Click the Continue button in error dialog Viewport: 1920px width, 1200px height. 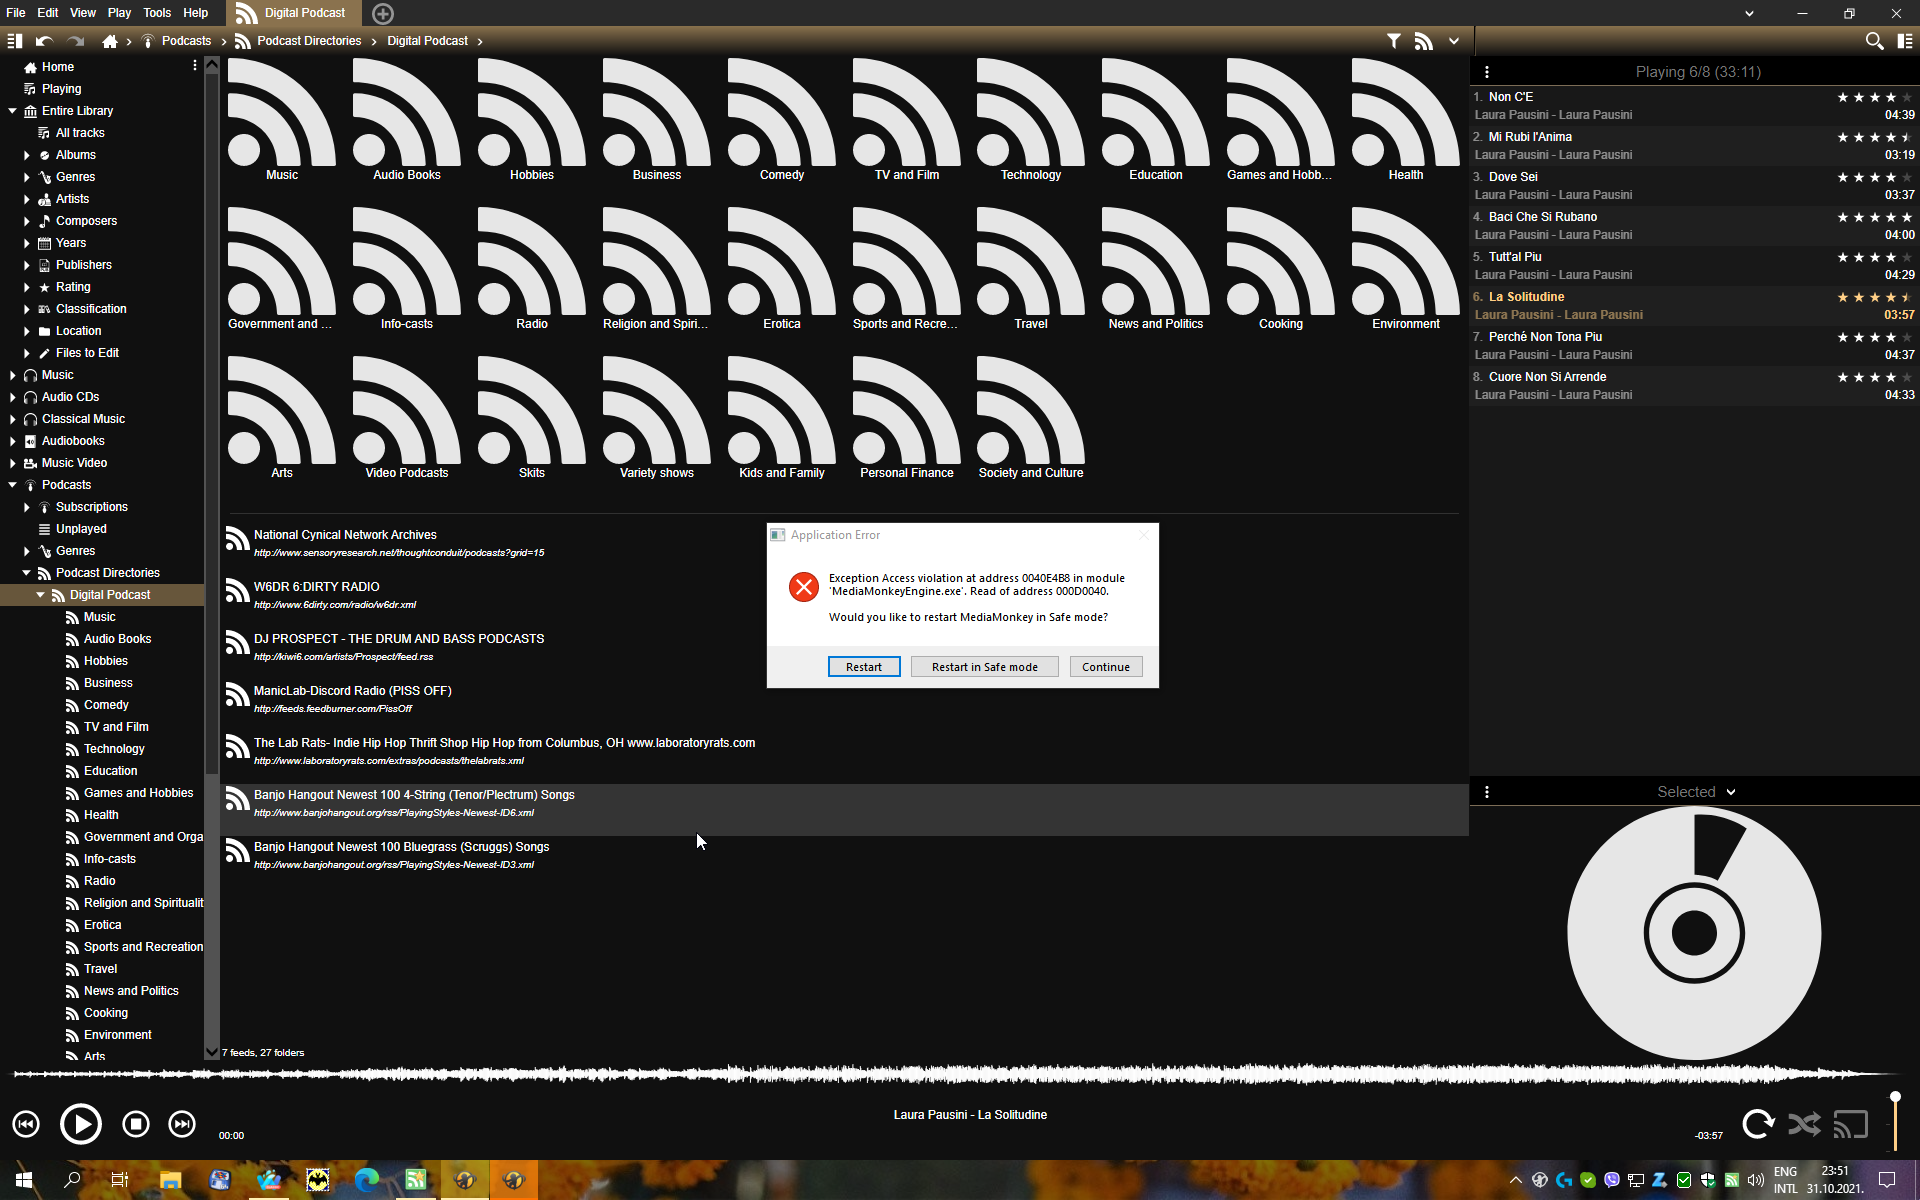pyautogui.click(x=1105, y=667)
